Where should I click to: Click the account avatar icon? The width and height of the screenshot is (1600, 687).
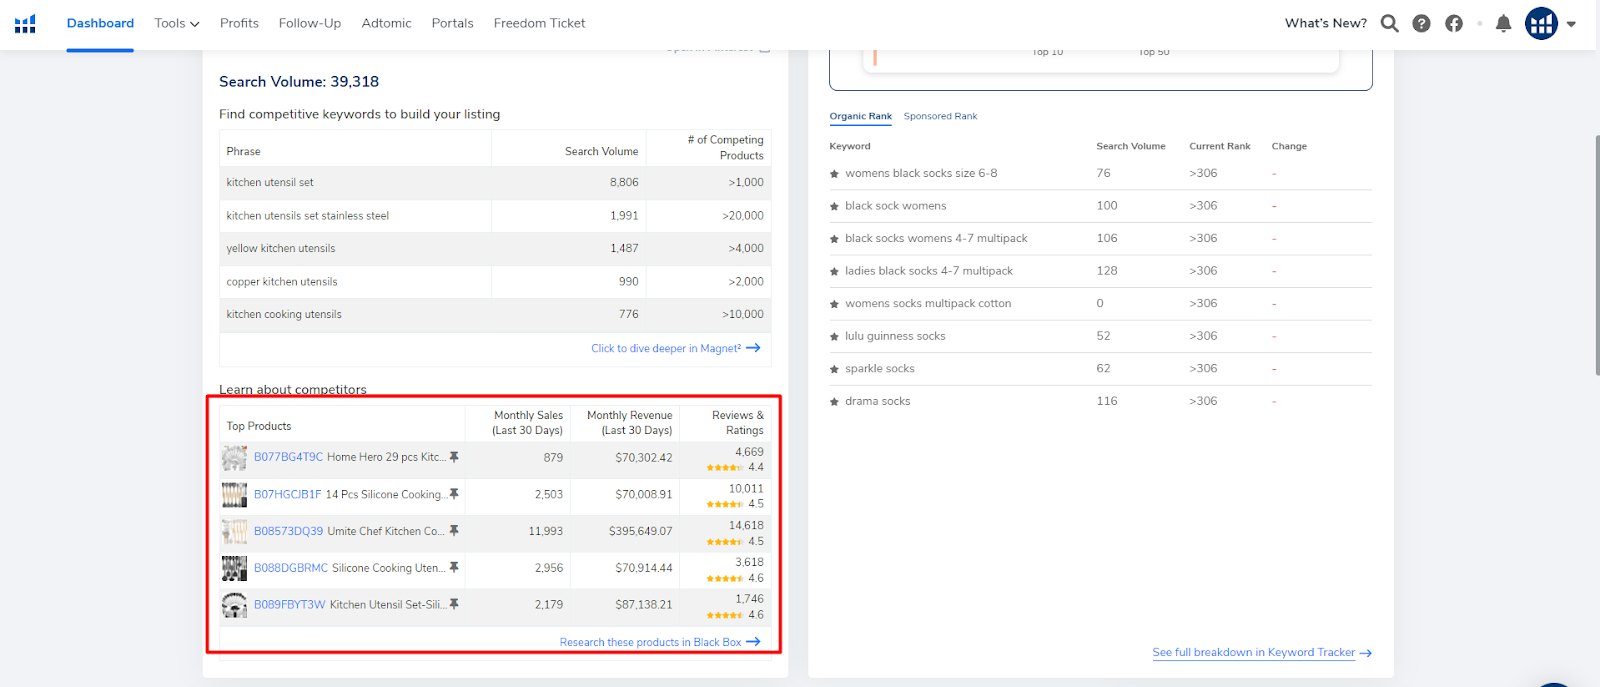(x=1541, y=23)
